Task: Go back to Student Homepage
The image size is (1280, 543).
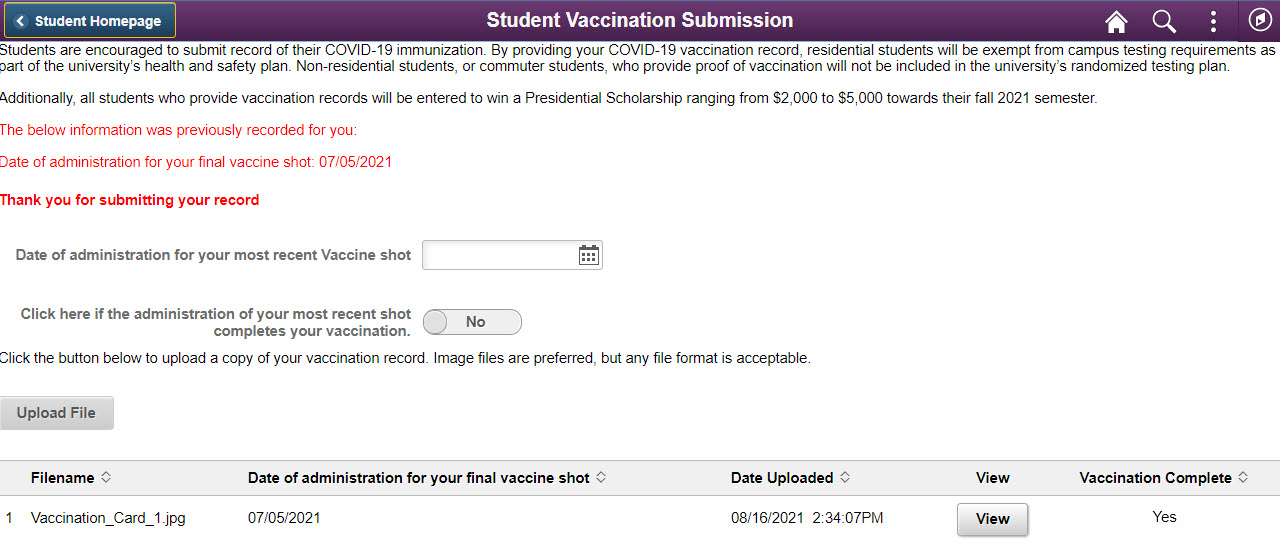Action: [x=89, y=21]
